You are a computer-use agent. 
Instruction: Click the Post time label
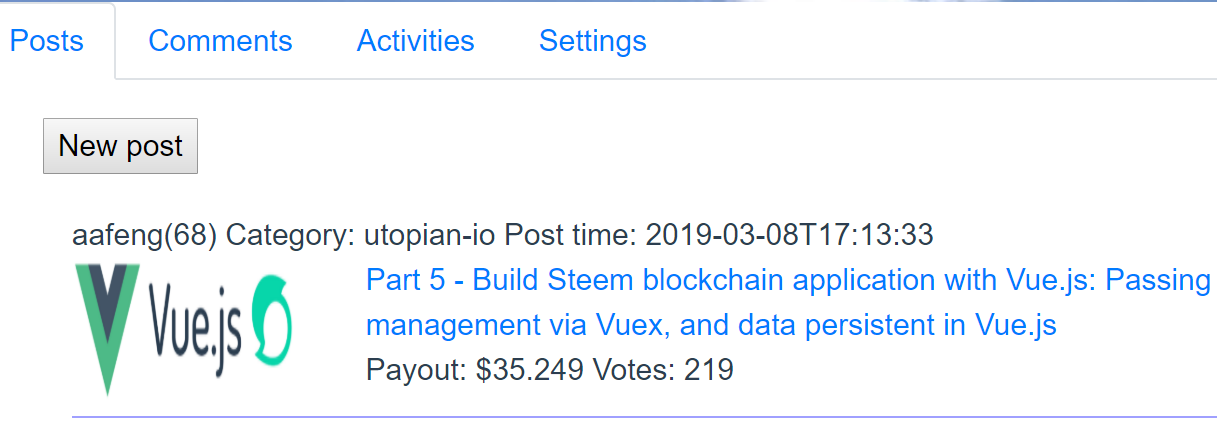pos(570,235)
